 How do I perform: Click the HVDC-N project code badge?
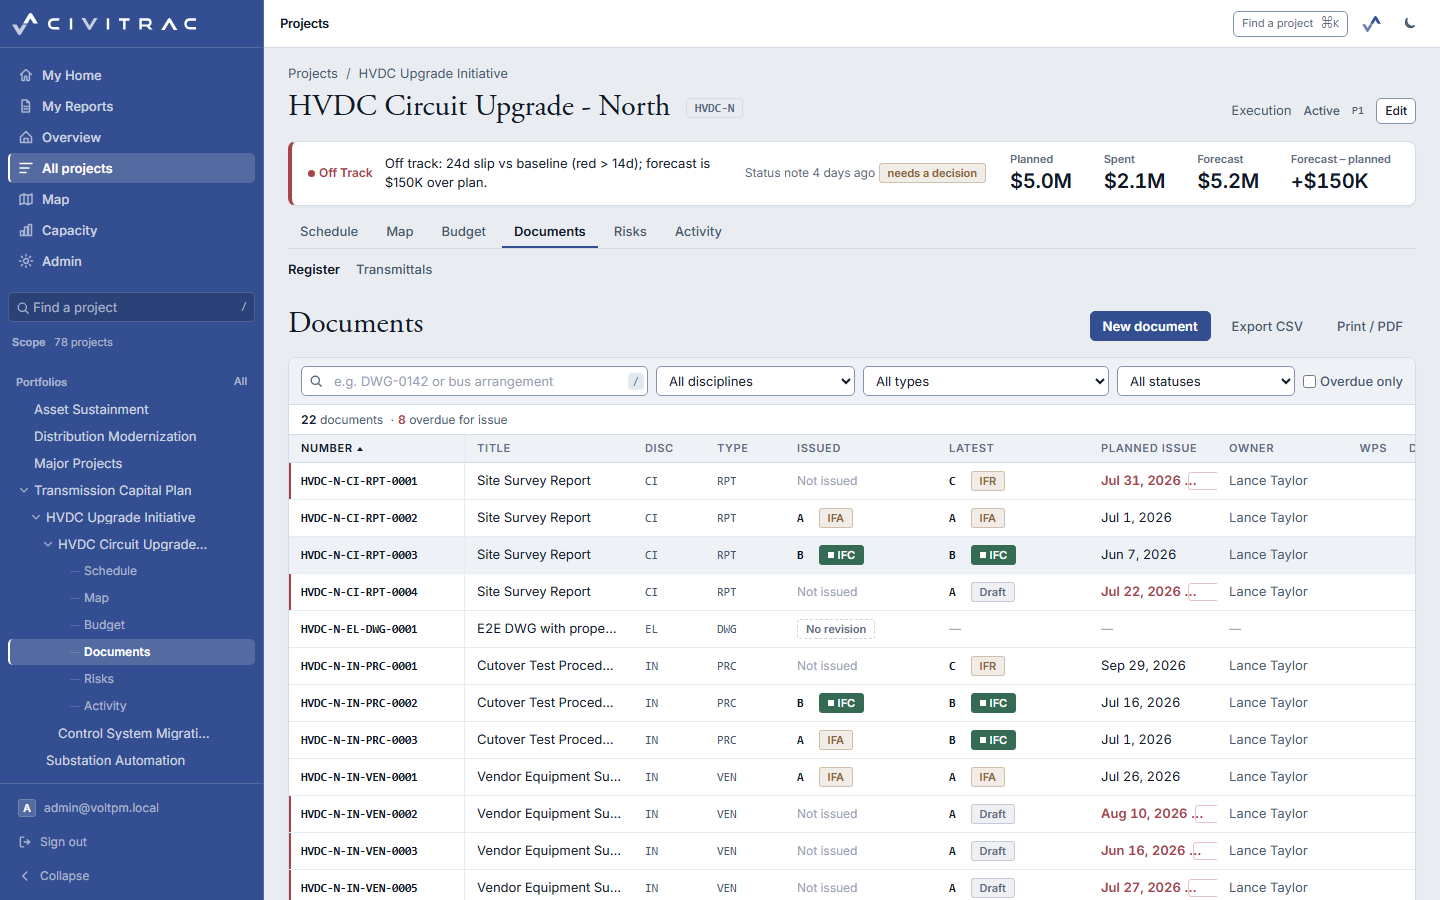coord(714,108)
